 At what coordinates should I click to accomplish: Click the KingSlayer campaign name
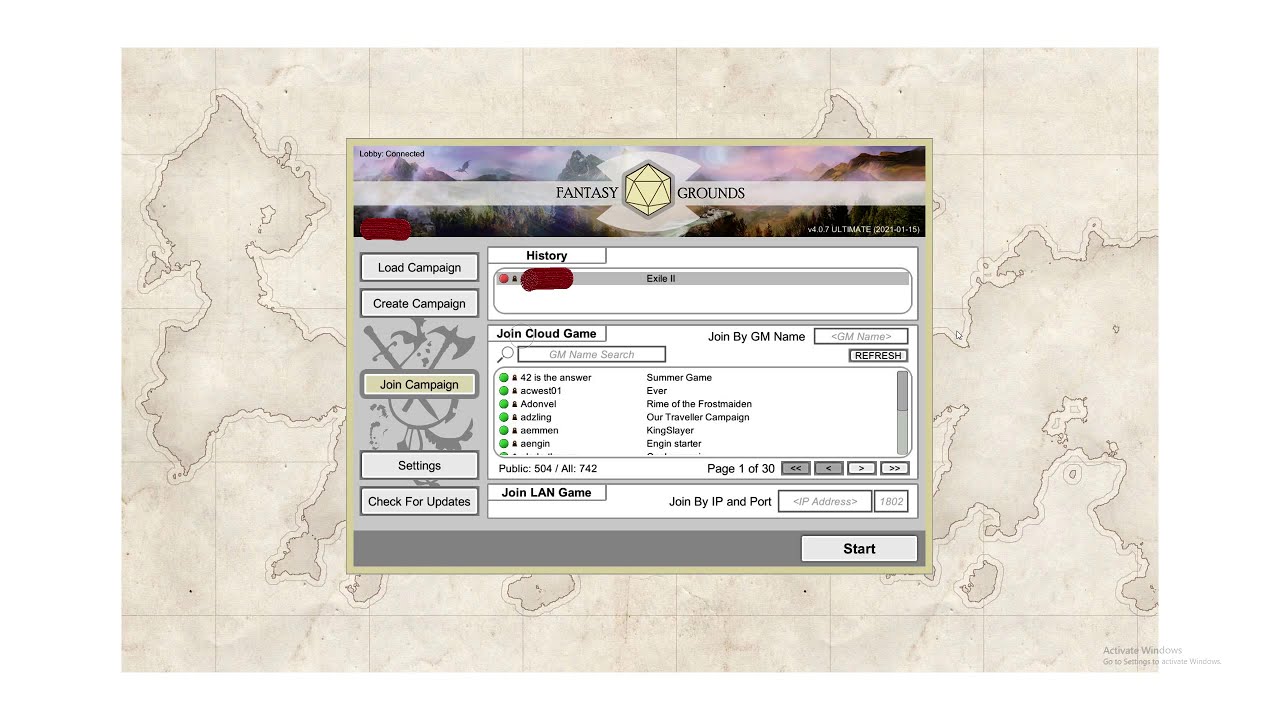(x=670, y=430)
